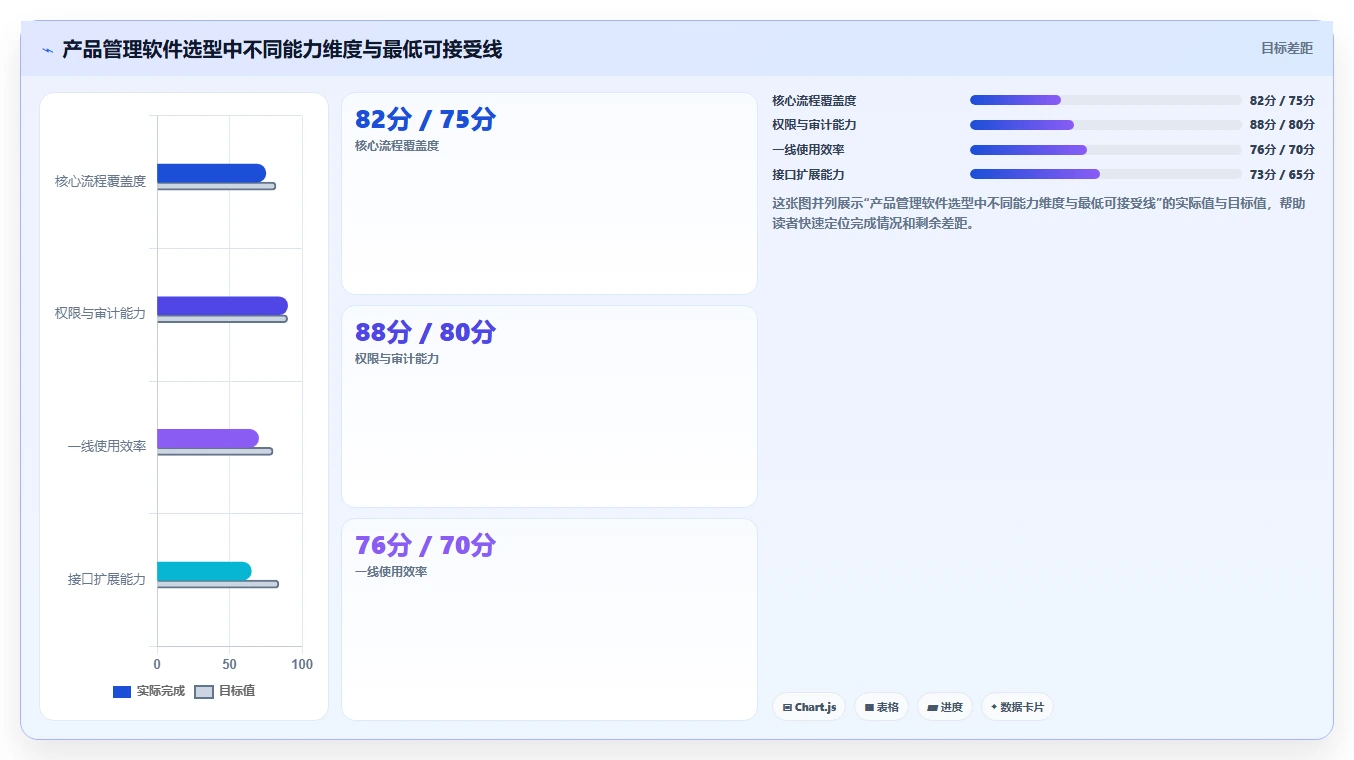Toggle the 实际完成 legend item in the chart
This screenshot has width=1354, height=760.
[149, 691]
